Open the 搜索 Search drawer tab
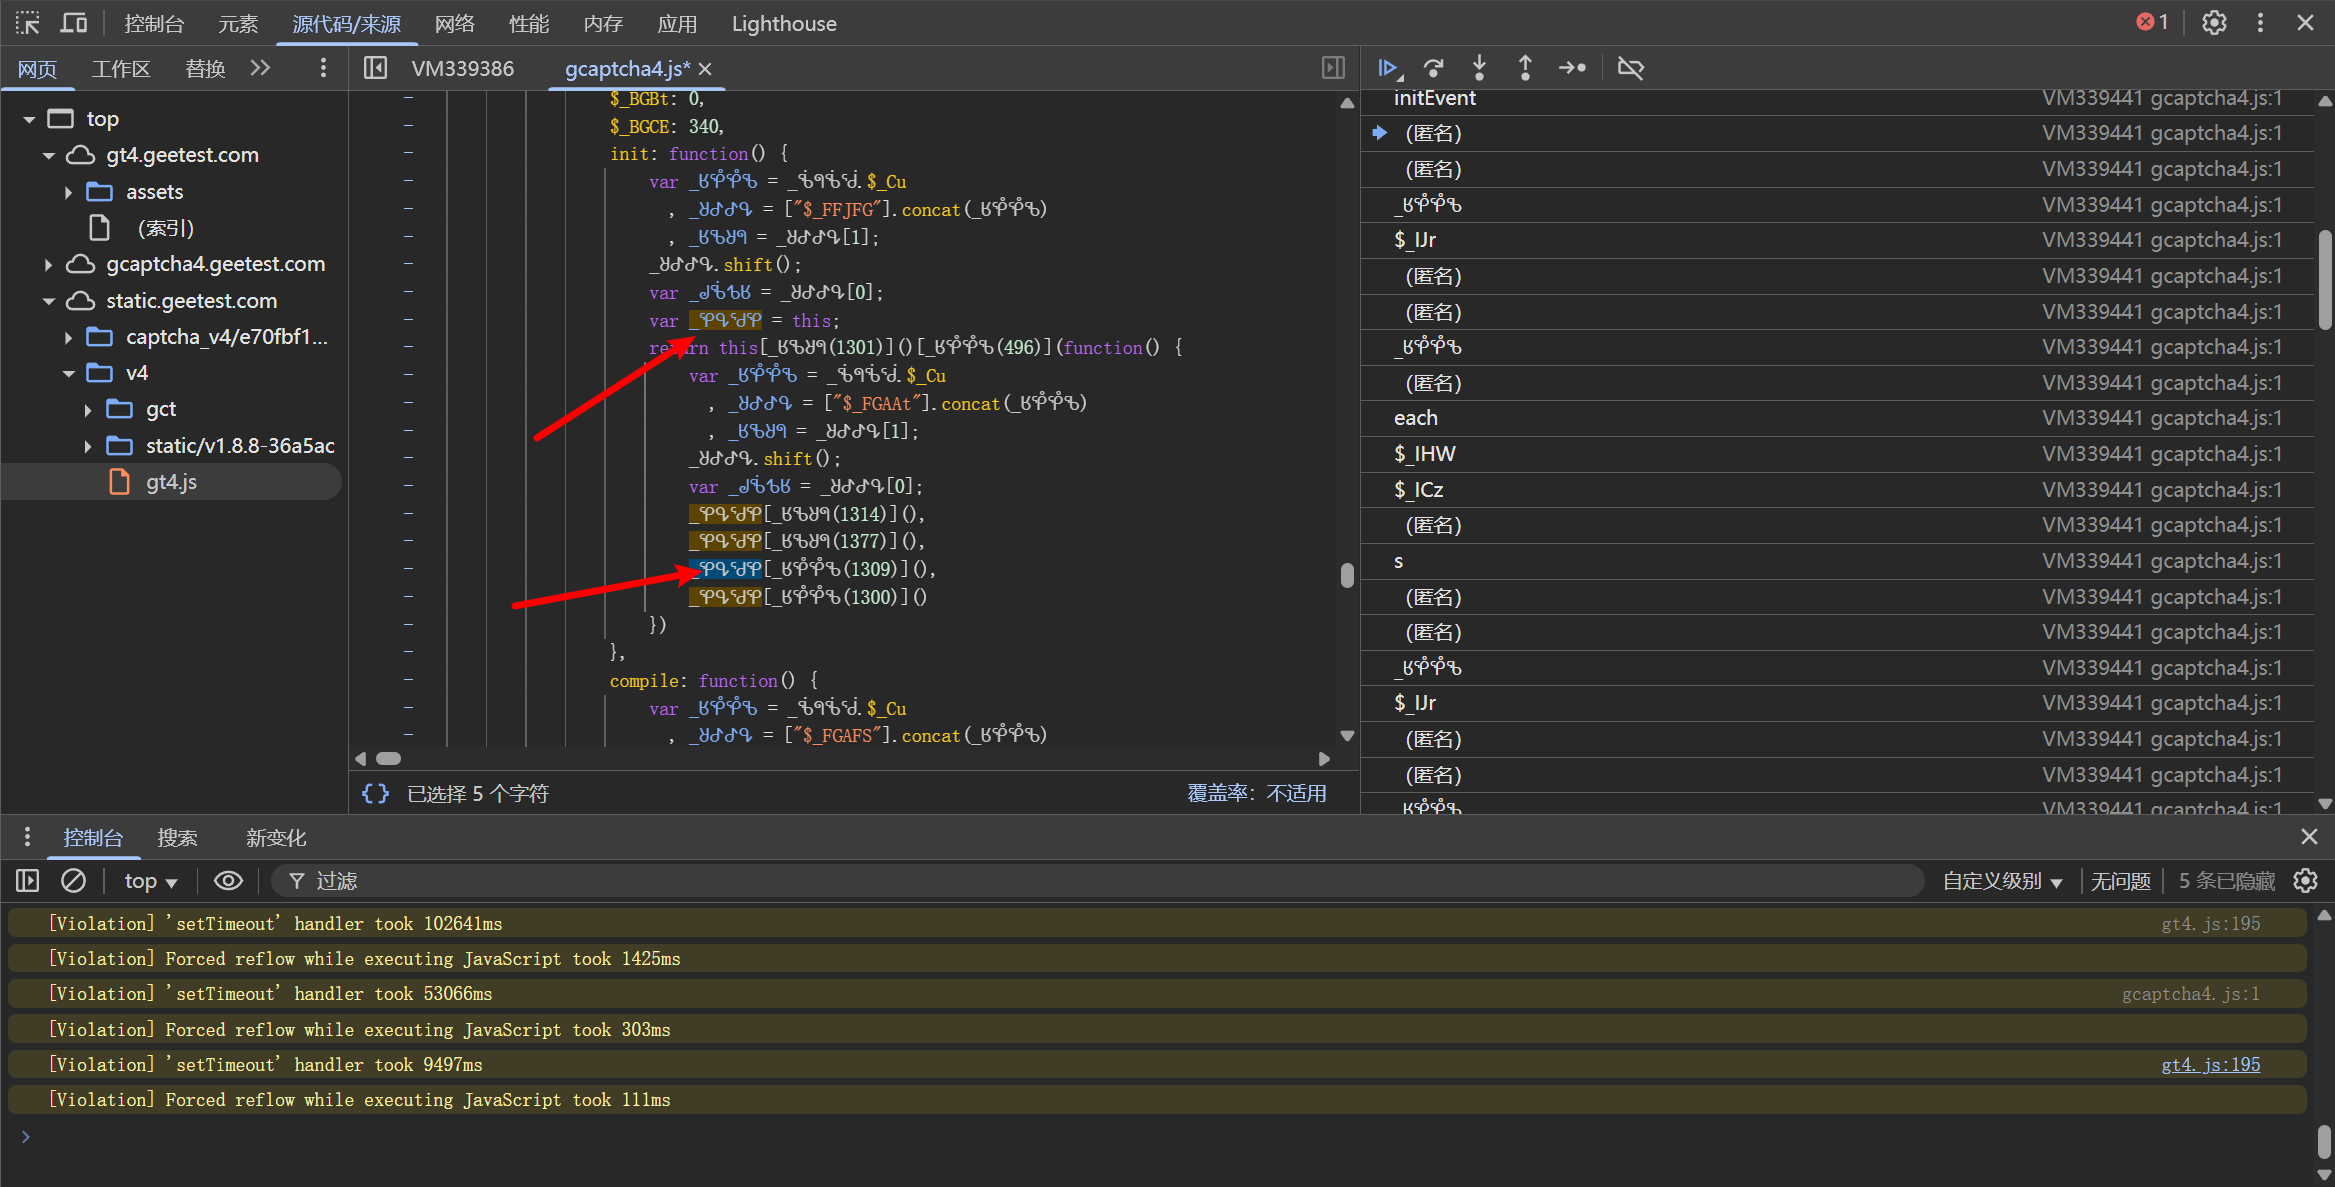 point(177,837)
